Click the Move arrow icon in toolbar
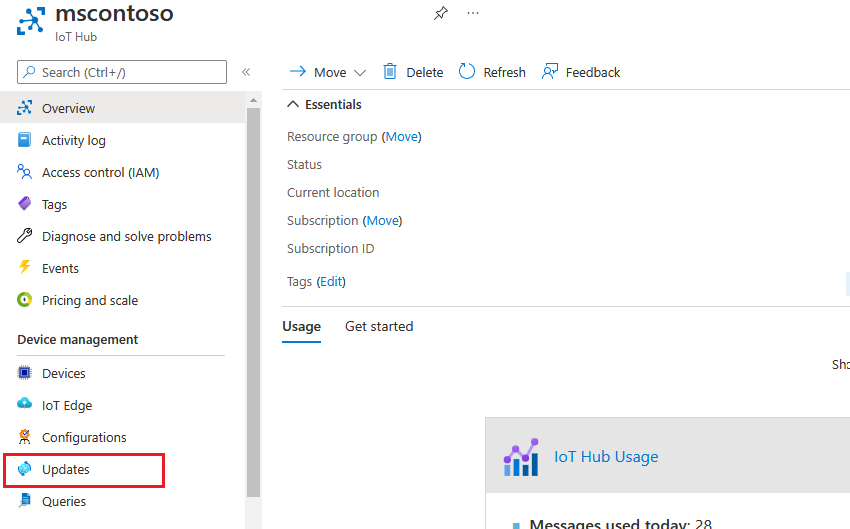The height and width of the screenshot is (529, 850). 298,72
